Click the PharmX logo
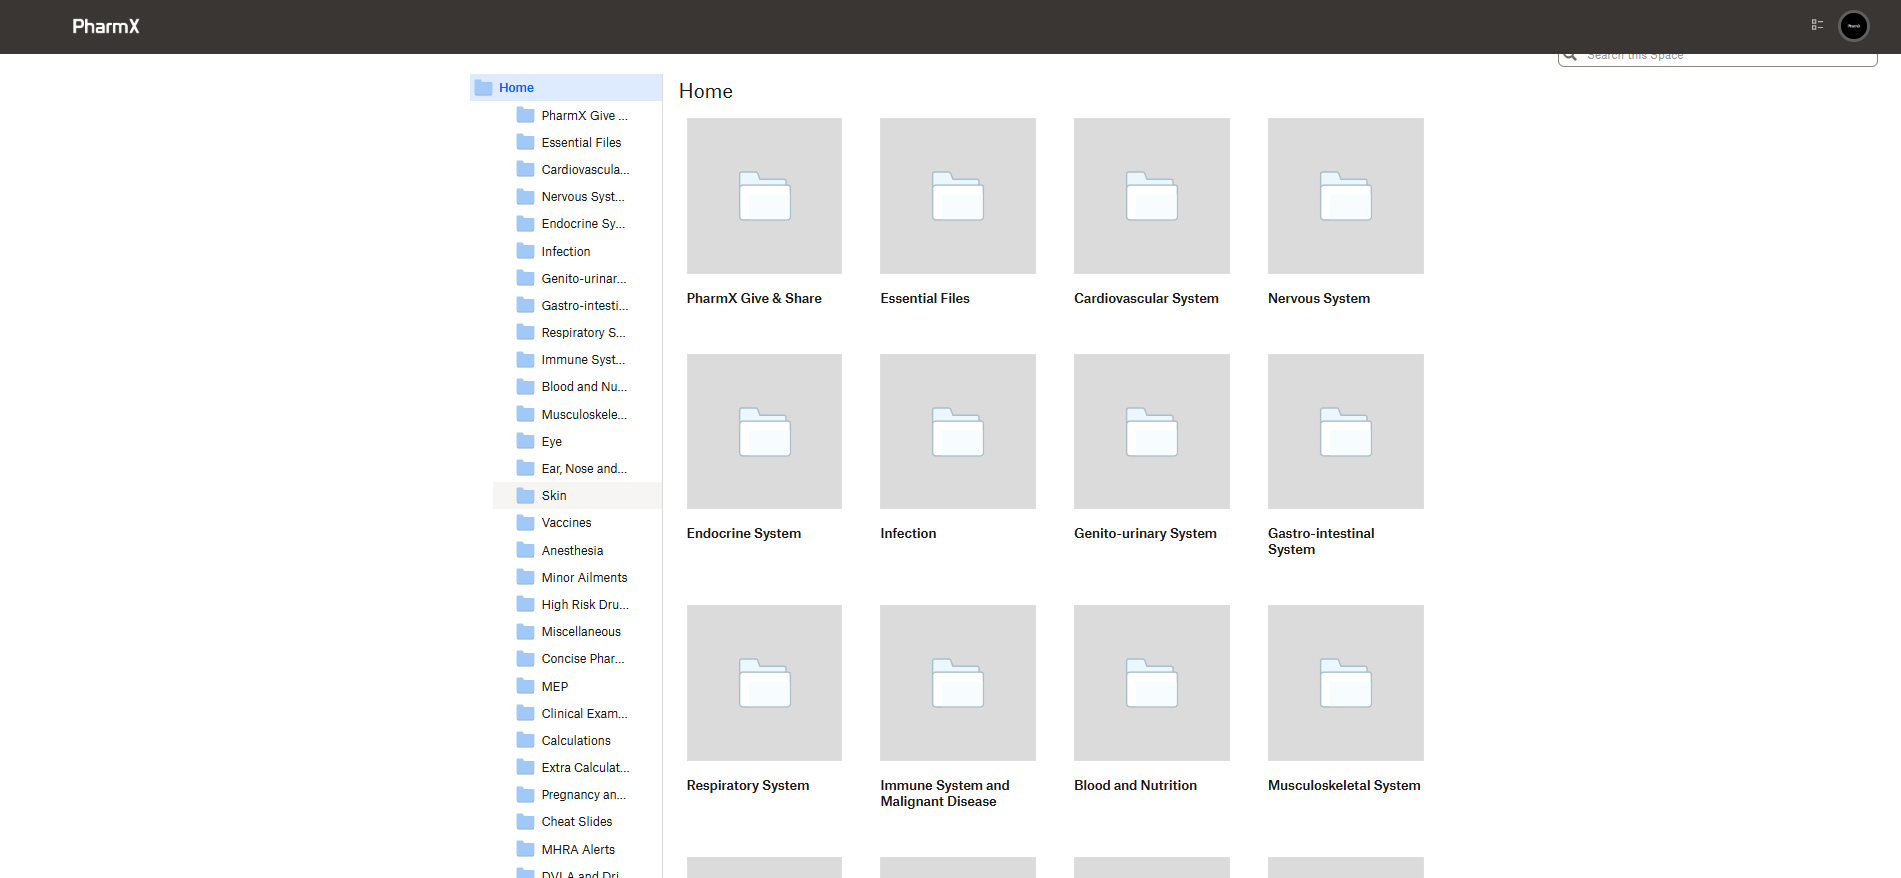The width and height of the screenshot is (1901, 878). pos(106,26)
